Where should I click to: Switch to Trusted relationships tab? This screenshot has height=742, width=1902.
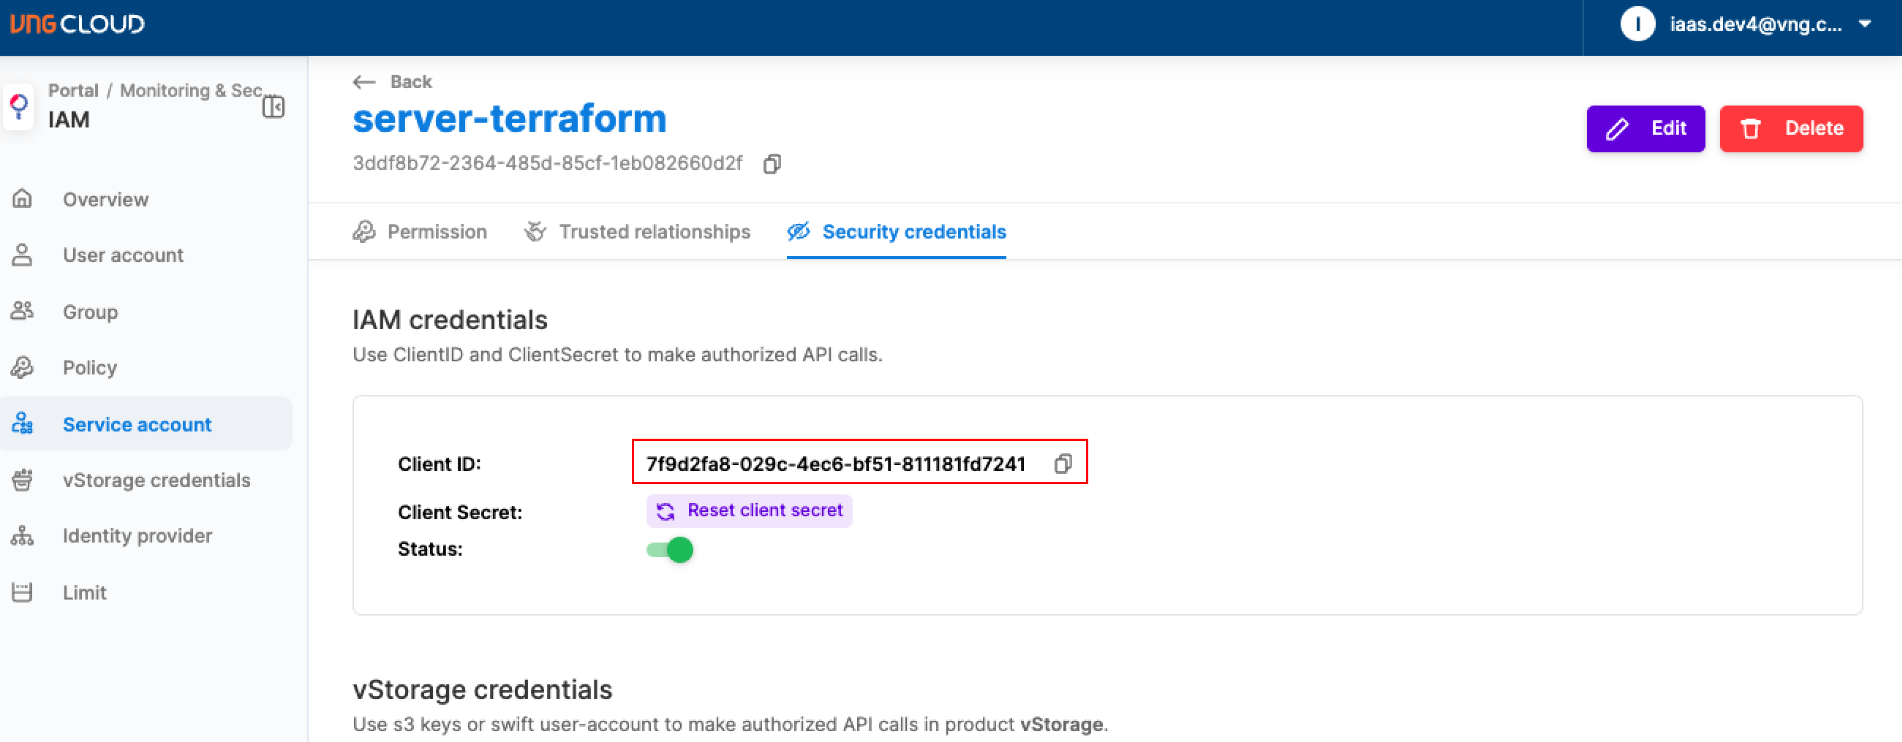click(x=637, y=232)
